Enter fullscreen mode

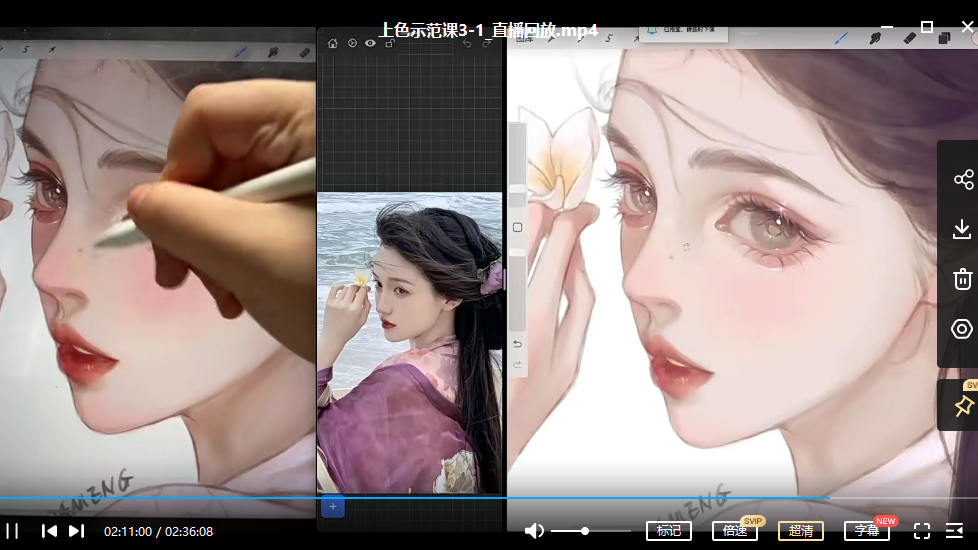(922, 531)
